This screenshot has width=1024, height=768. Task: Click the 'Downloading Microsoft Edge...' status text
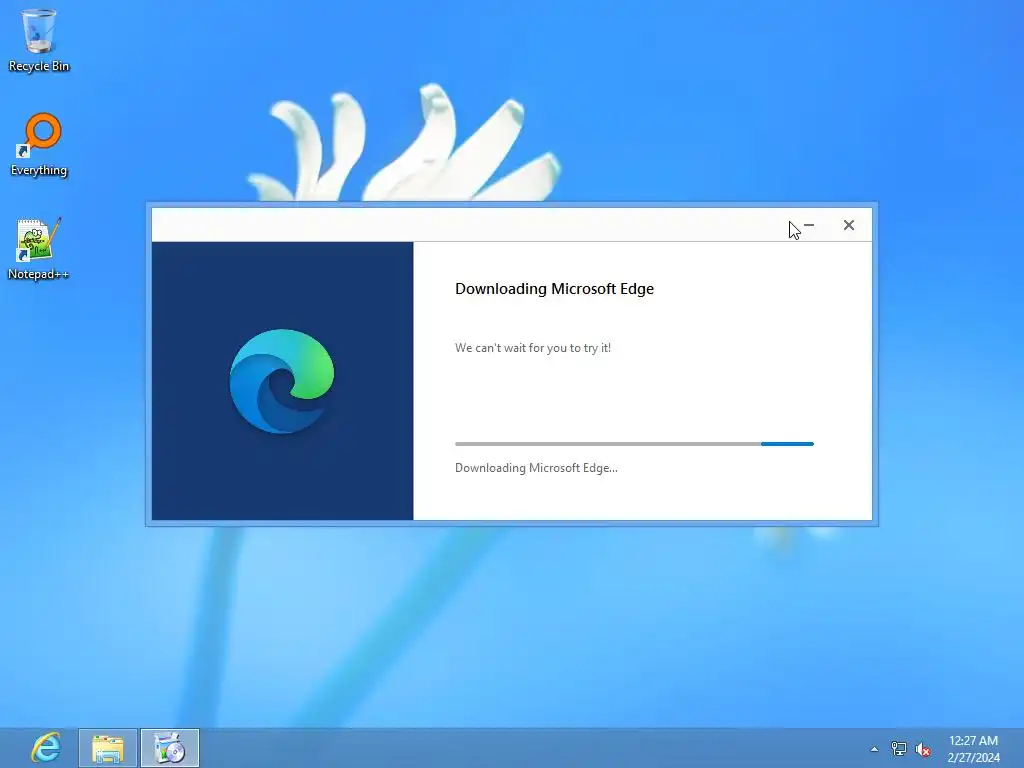pos(536,468)
